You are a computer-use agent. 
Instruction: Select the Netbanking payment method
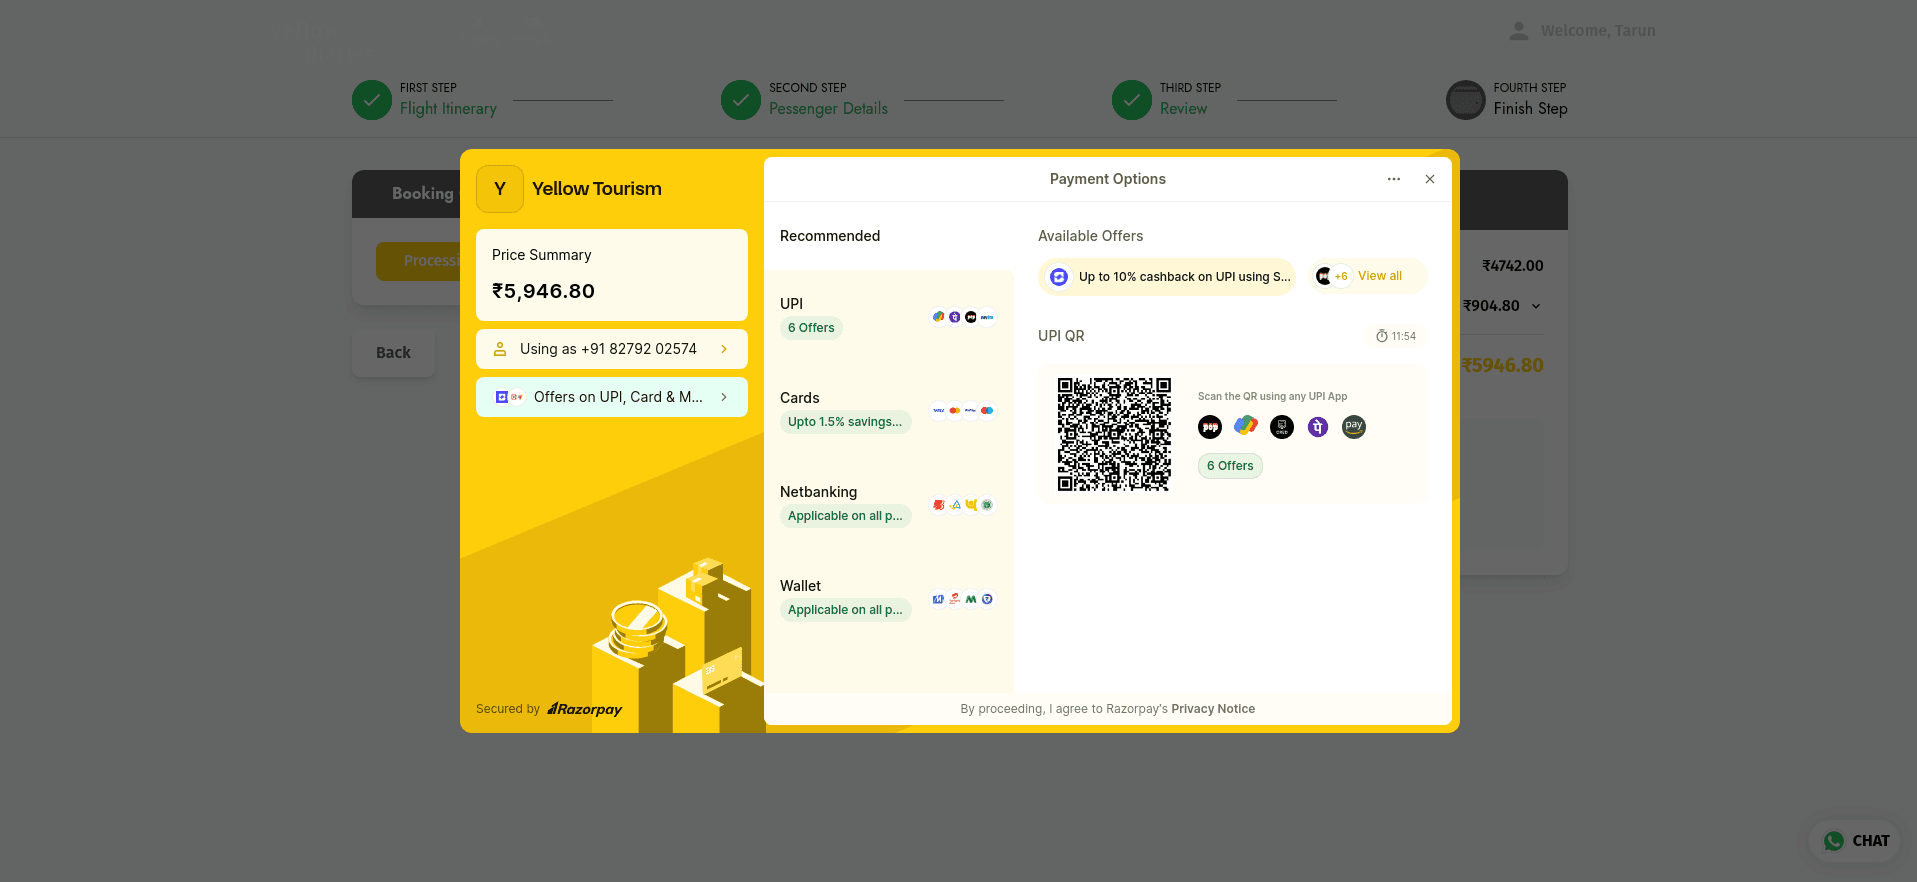coord(889,505)
